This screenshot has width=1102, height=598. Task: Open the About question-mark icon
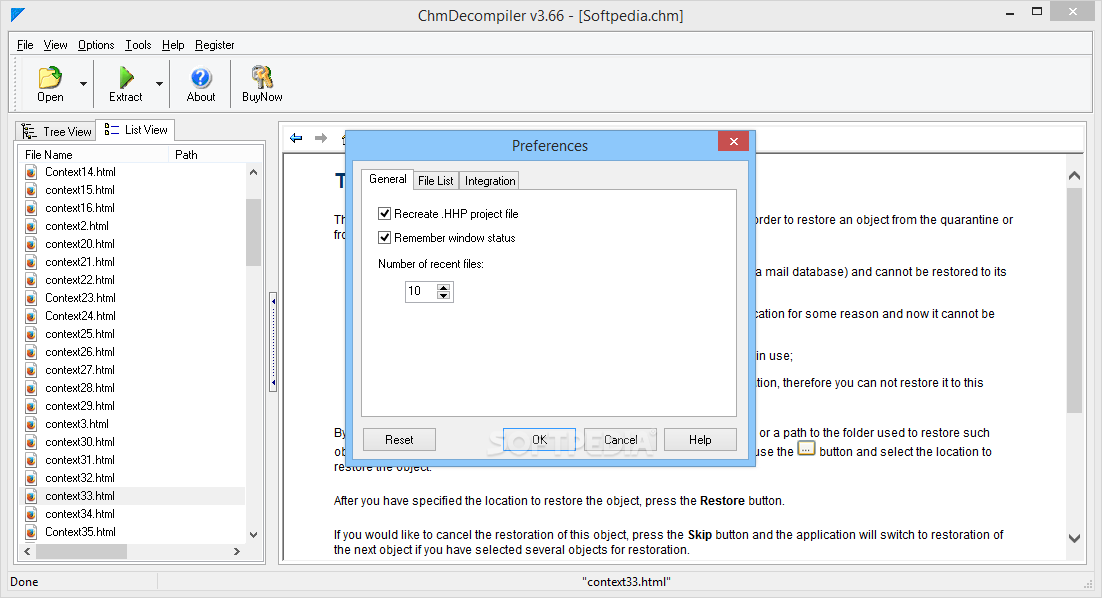[201, 77]
